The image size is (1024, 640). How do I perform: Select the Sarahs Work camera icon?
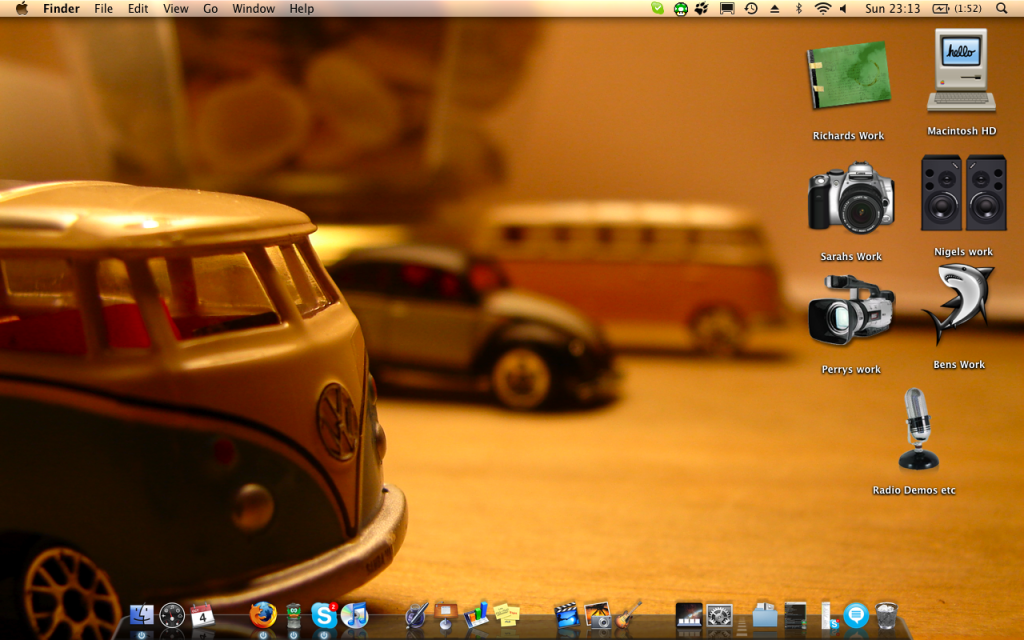coord(851,199)
